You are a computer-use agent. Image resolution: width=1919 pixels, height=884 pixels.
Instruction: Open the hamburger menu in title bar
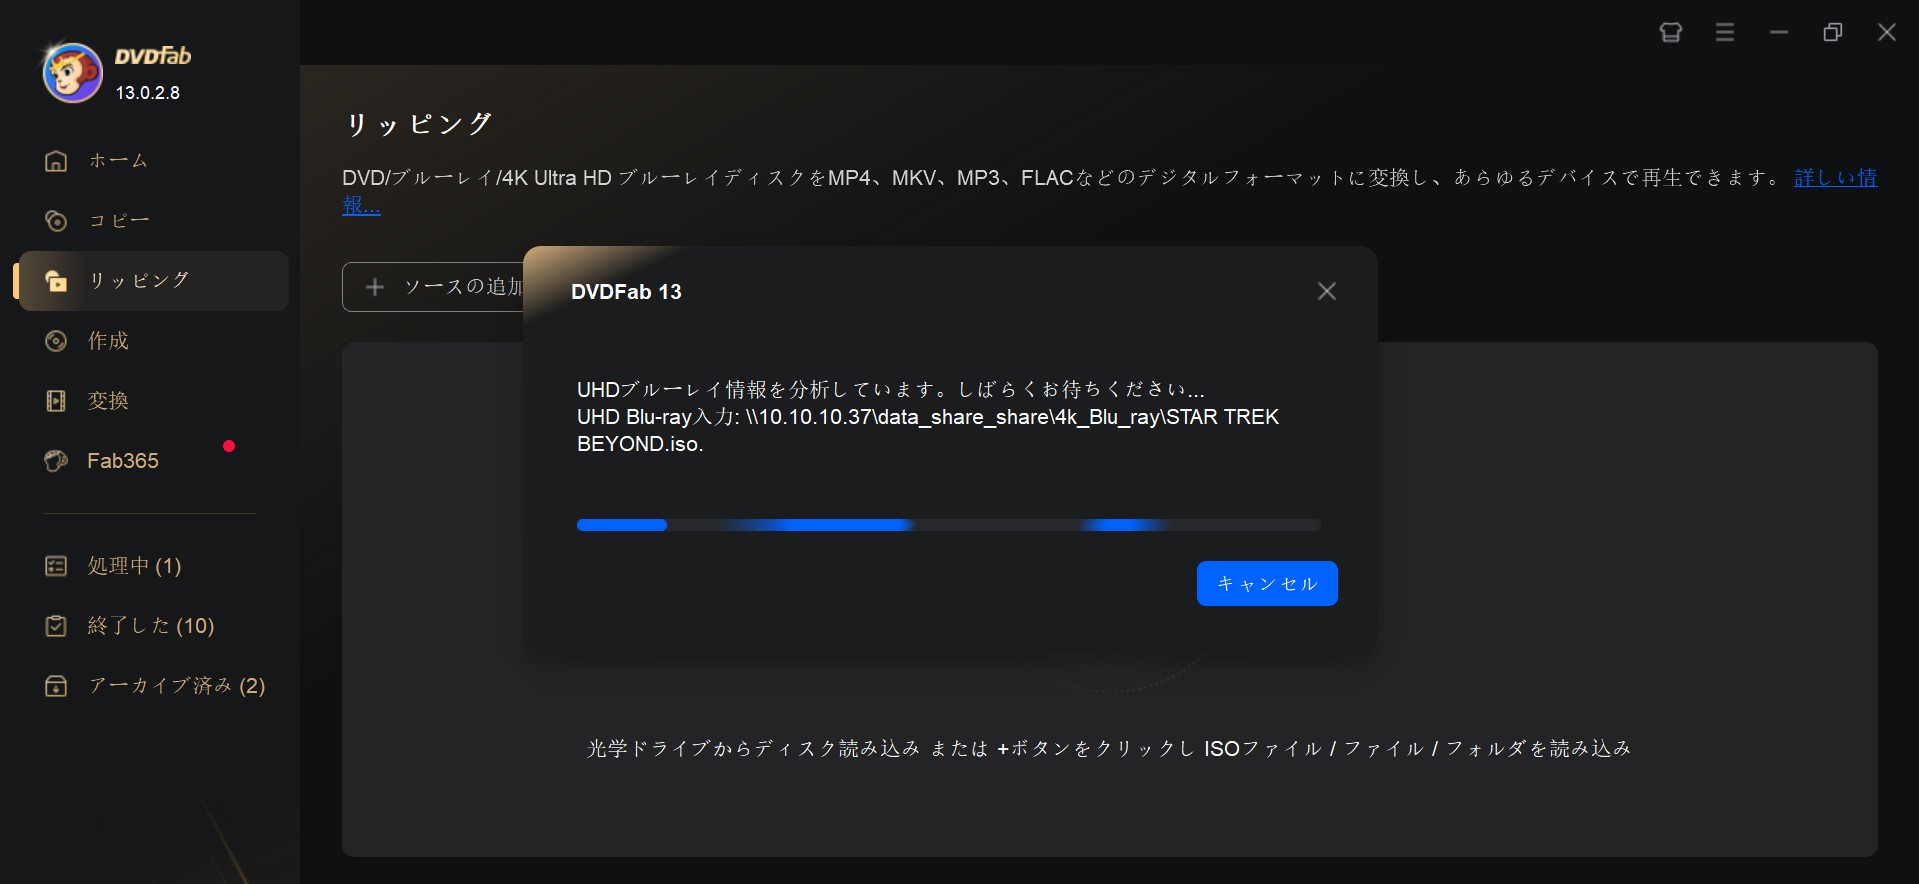click(1725, 32)
